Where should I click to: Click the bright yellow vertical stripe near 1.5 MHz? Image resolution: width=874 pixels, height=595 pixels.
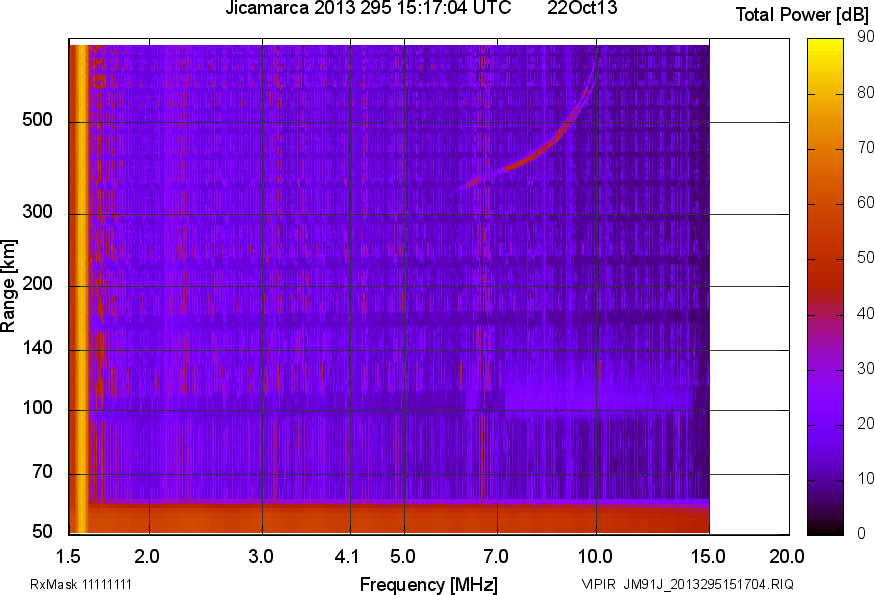(x=82, y=289)
